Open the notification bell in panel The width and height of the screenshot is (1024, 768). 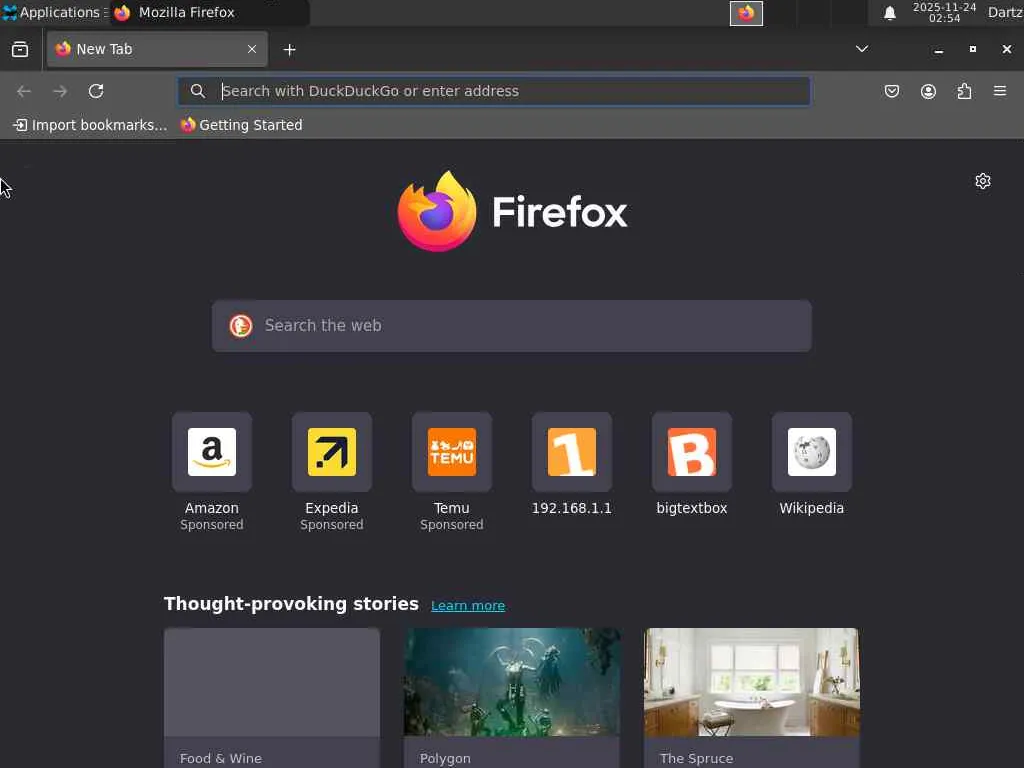click(889, 13)
